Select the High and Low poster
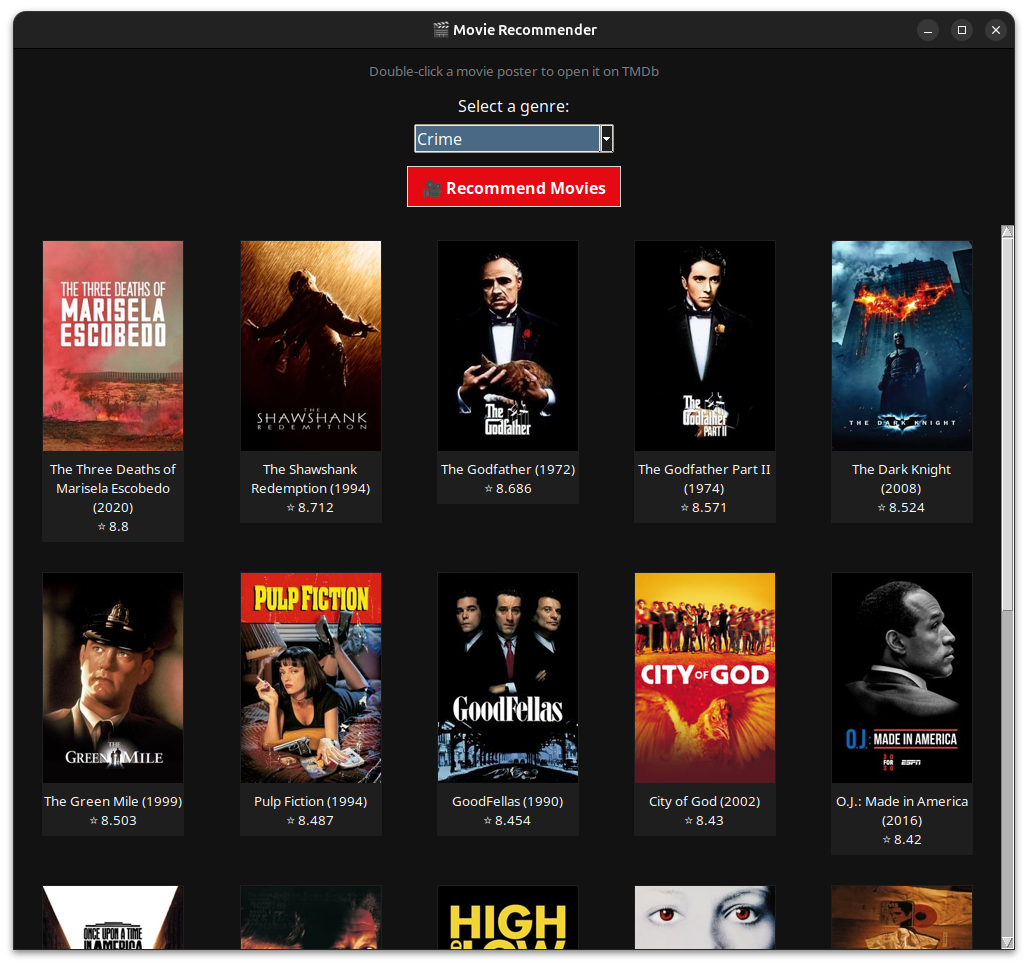The height and width of the screenshot is (966, 1028). (x=508, y=917)
